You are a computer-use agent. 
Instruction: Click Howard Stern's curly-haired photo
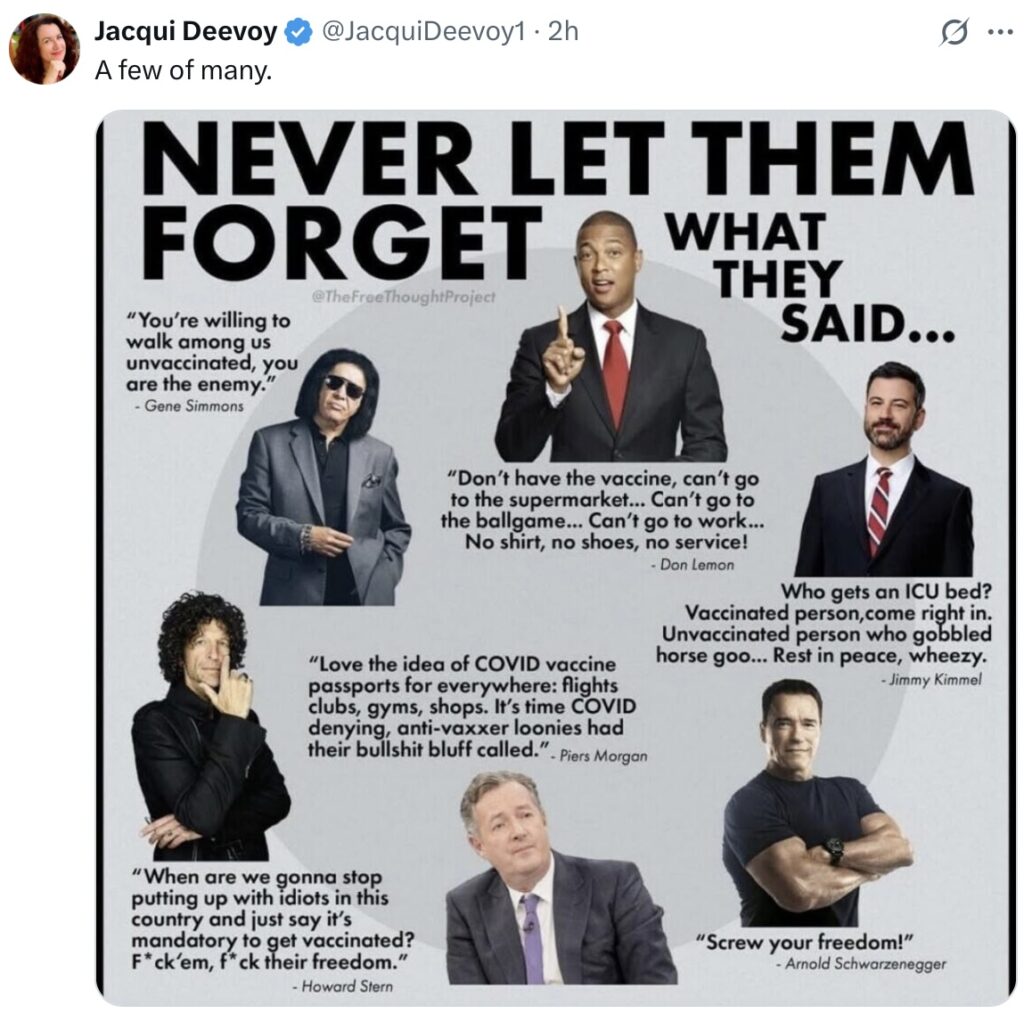click(211, 726)
